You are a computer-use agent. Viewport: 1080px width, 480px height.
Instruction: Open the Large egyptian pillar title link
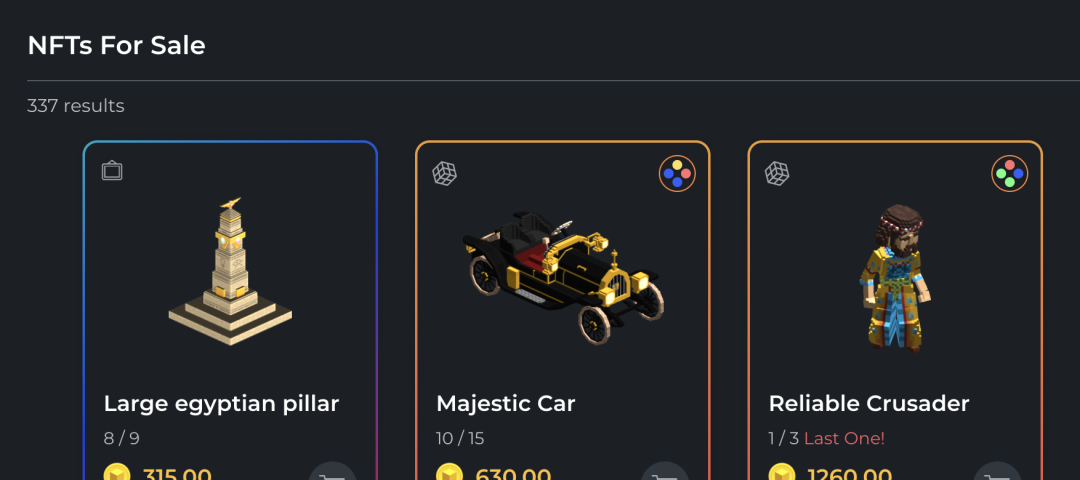[221, 404]
